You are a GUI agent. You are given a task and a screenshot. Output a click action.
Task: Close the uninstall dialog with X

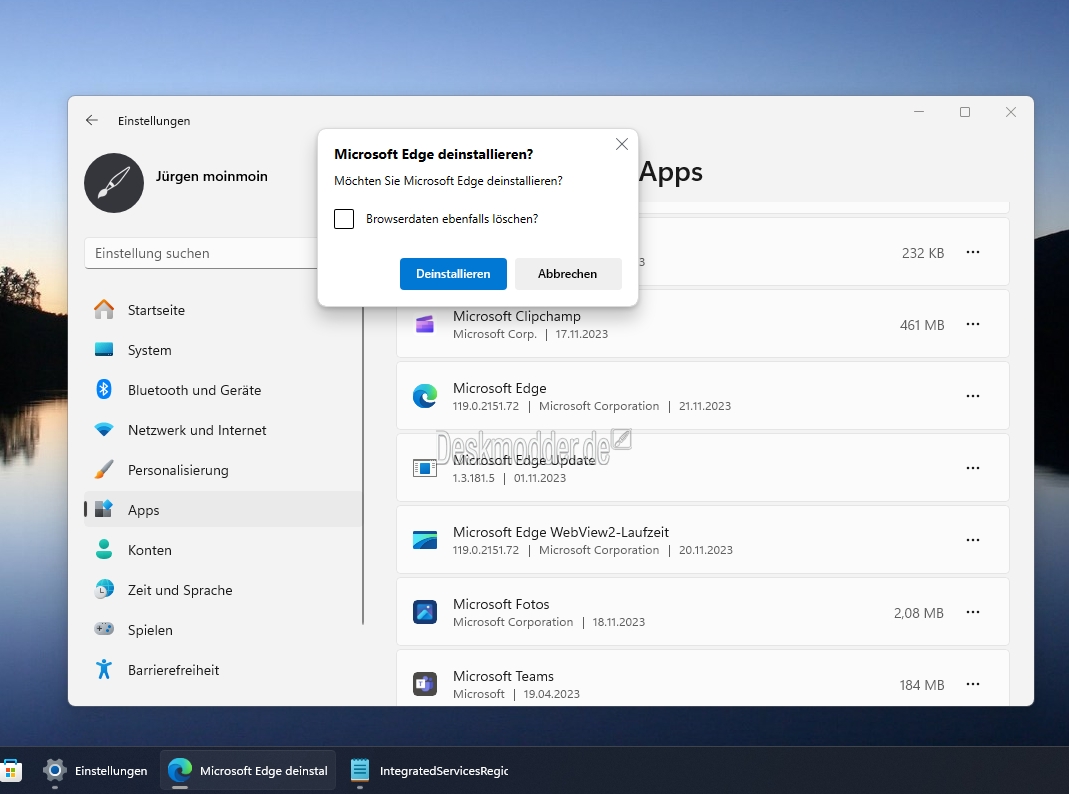[622, 144]
